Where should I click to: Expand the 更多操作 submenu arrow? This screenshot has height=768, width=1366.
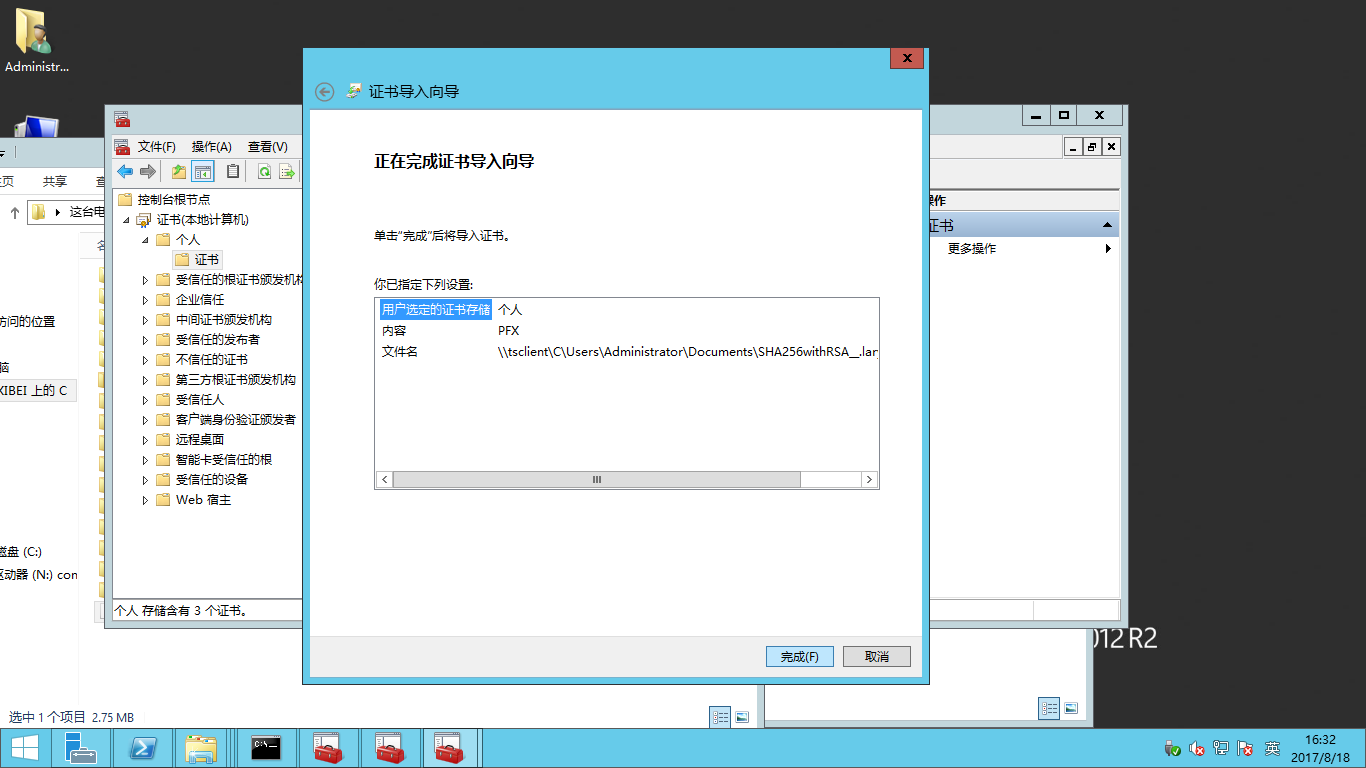[x=1108, y=249]
